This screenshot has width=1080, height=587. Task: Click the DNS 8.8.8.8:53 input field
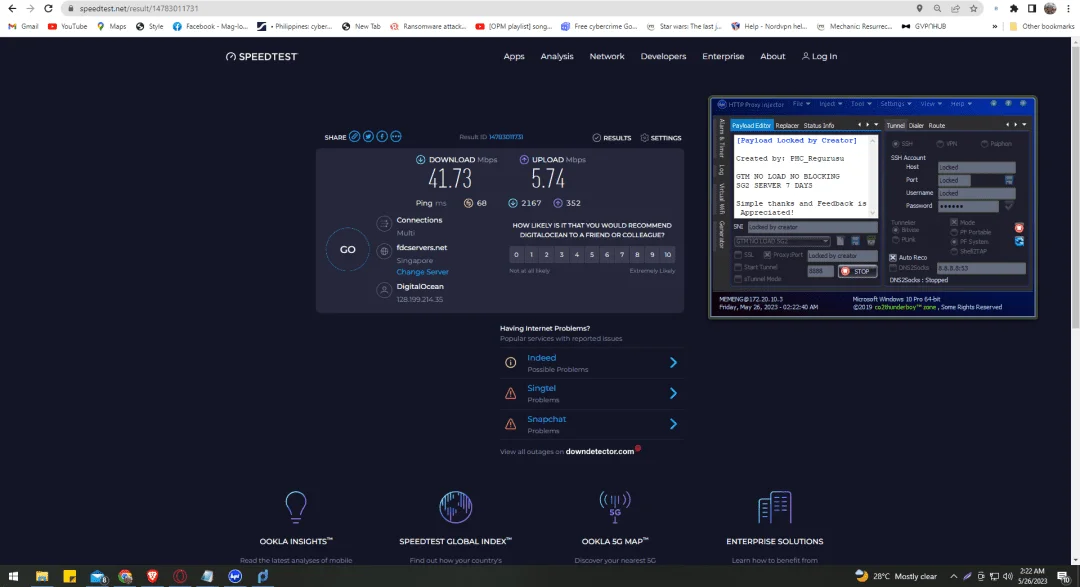[x=981, y=268]
